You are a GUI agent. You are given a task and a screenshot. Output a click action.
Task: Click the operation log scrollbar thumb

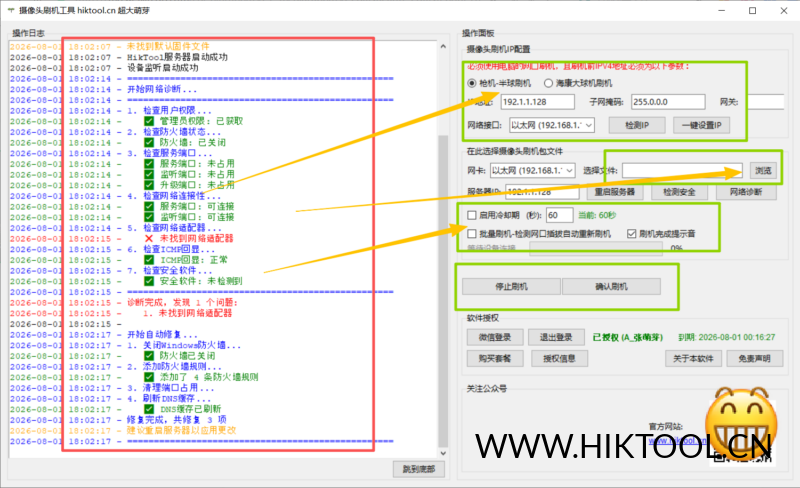tap(443, 291)
